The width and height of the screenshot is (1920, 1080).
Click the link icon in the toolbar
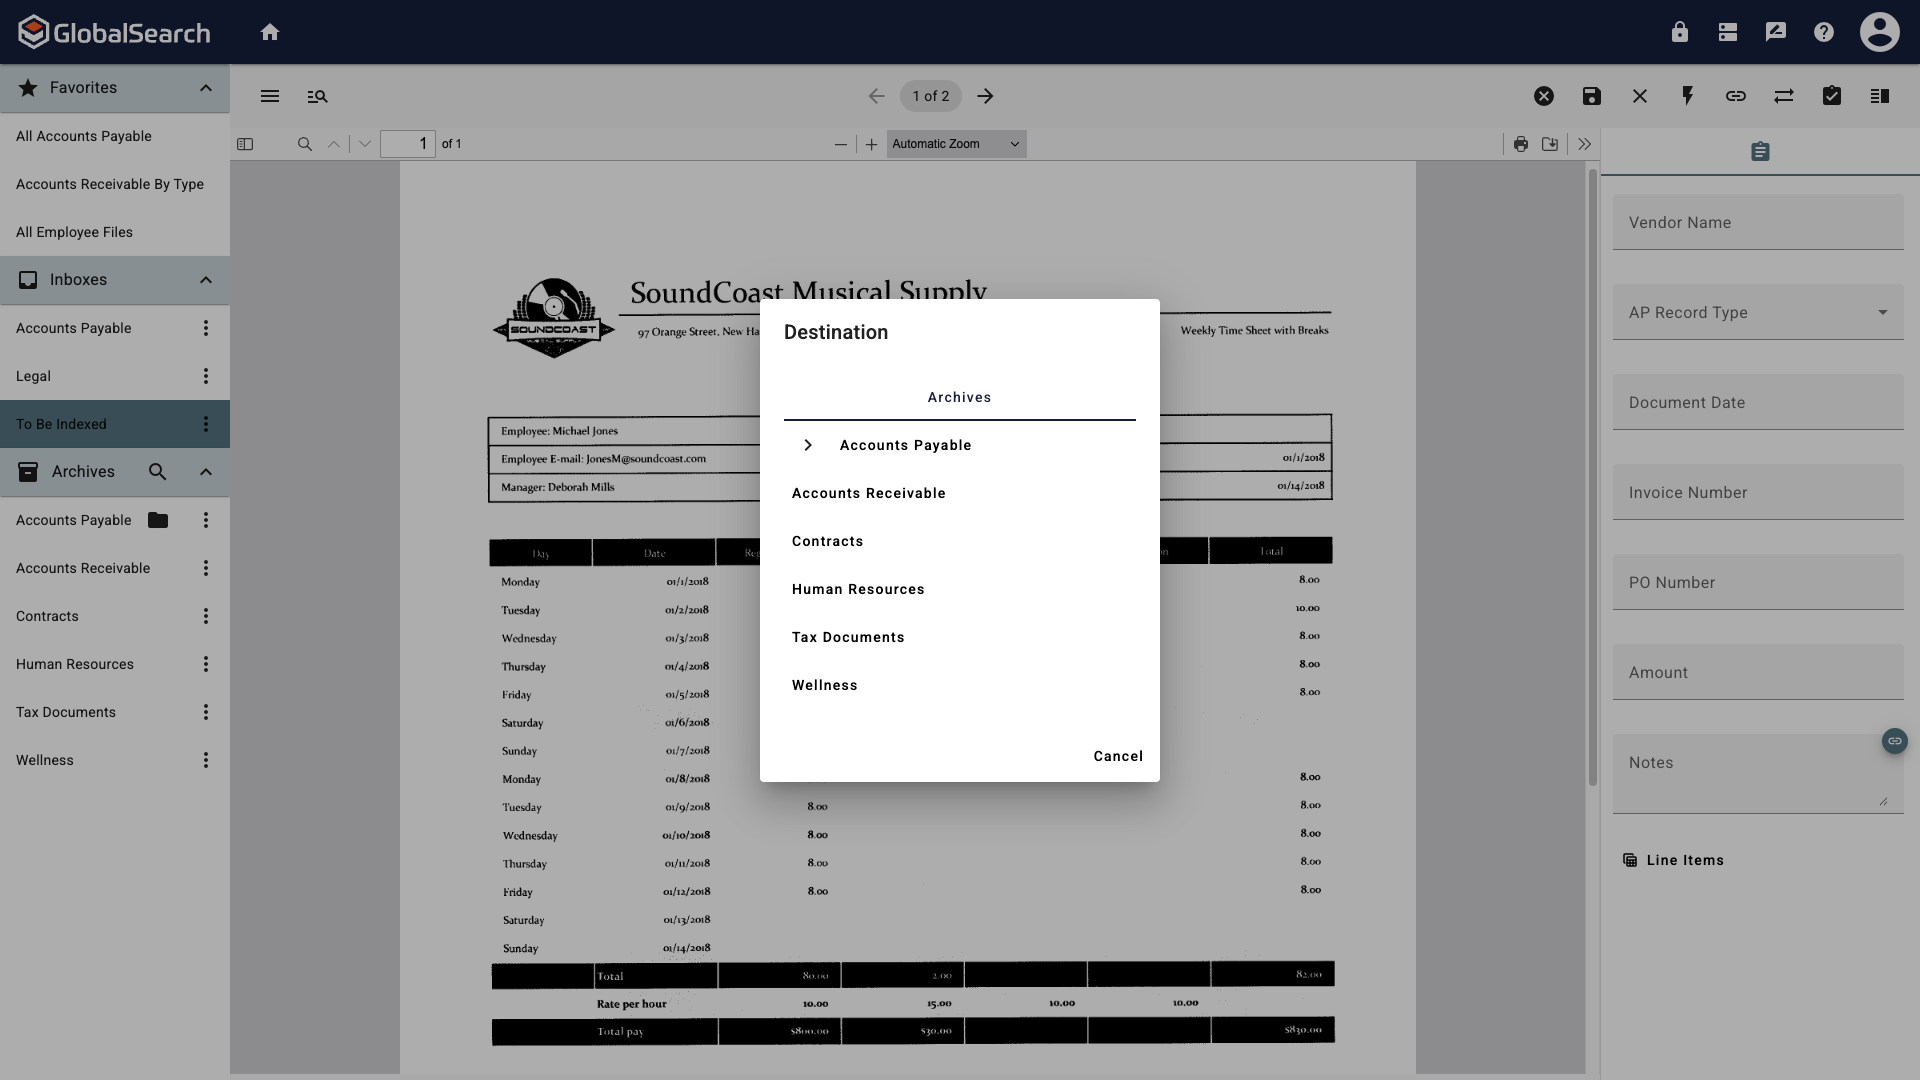coord(1736,95)
